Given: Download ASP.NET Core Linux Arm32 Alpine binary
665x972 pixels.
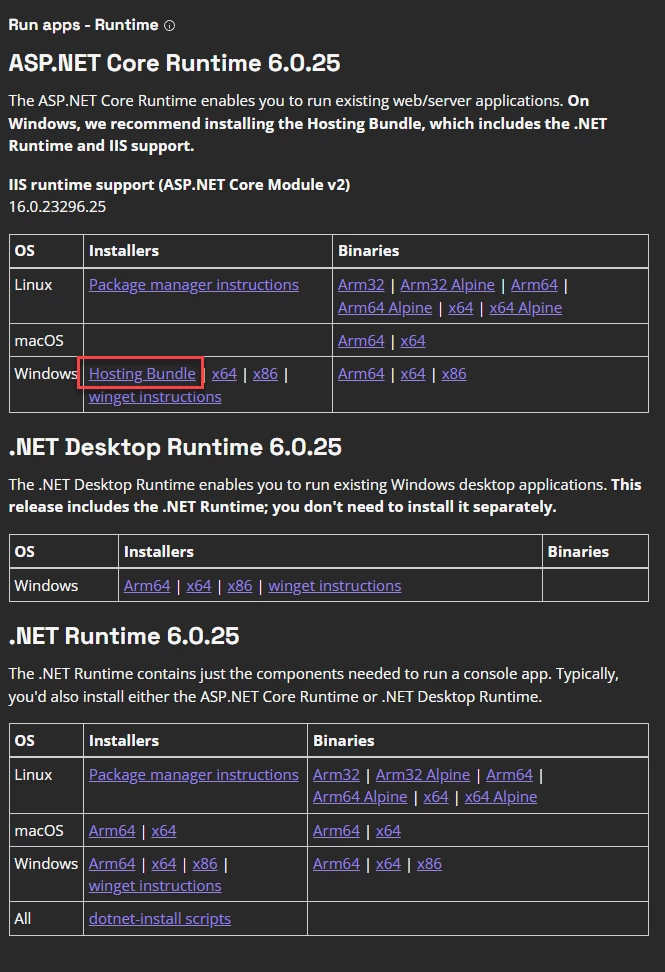Looking at the screenshot, I should (x=447, y=285).
